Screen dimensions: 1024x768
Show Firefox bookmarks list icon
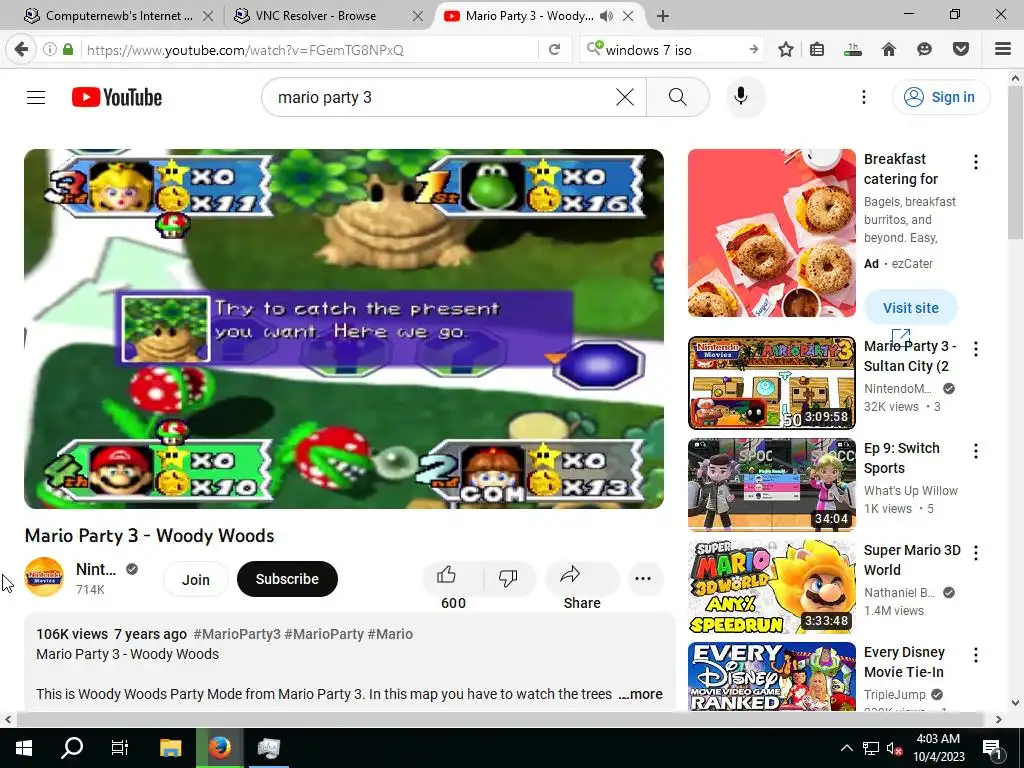(817, 50)
